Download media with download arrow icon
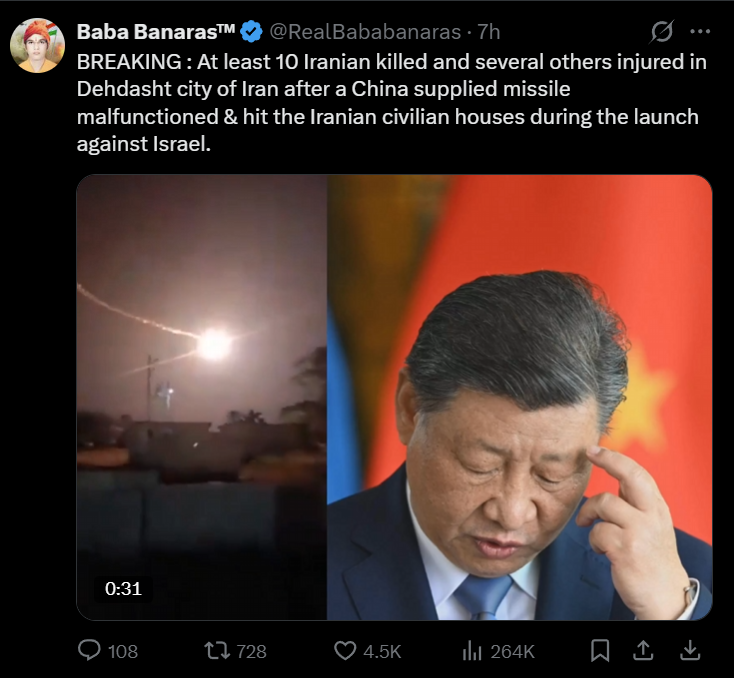The width and height of the screenshot is (734, 678). [x=689, y=650]
